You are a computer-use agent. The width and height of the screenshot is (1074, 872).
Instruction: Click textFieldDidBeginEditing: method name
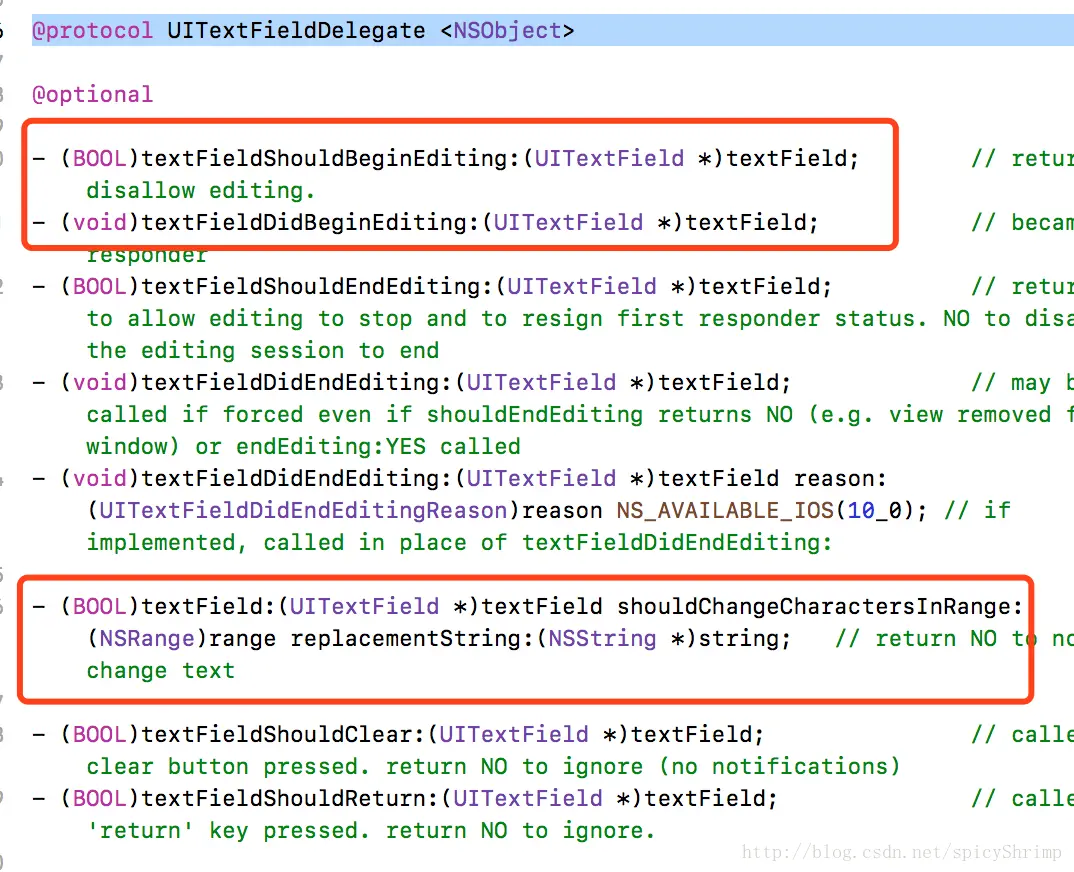pyautogui.click(x=310, y=223)
